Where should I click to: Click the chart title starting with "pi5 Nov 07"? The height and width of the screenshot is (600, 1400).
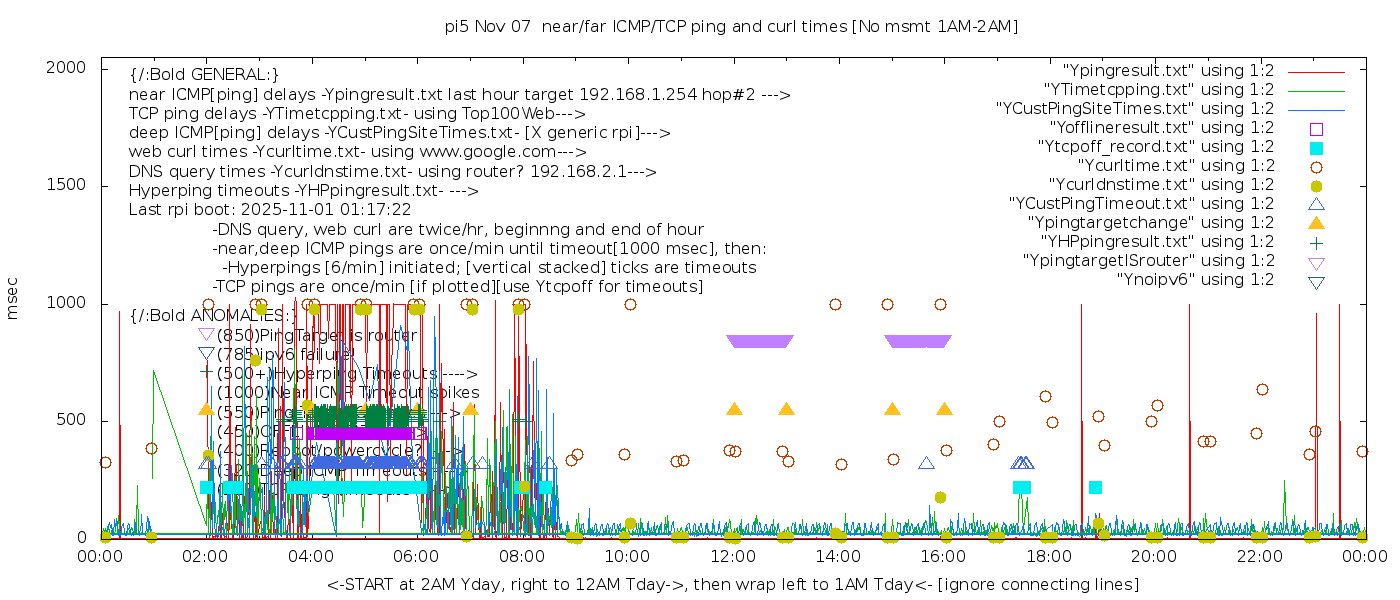click(731, 27)
